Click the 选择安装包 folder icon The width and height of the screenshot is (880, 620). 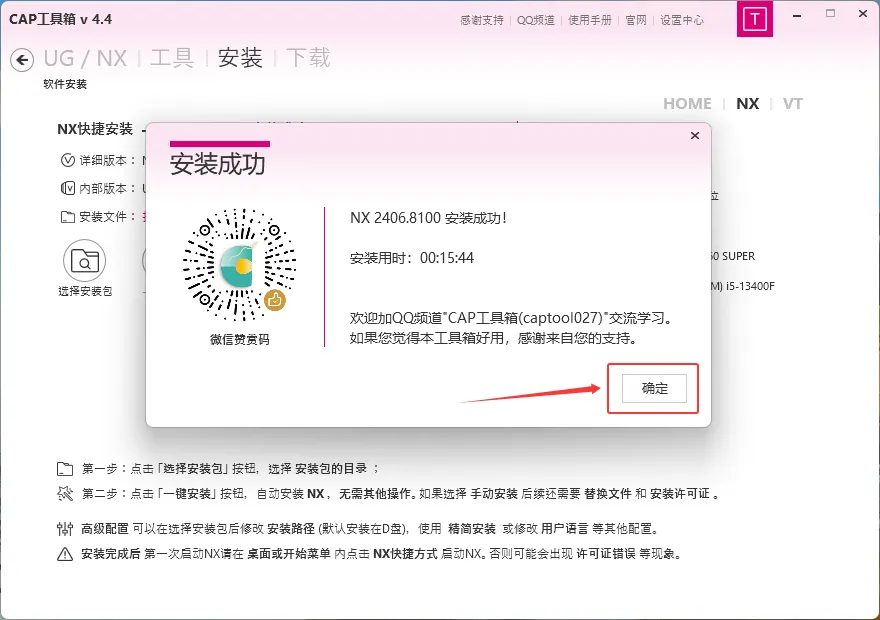(85, 261)
